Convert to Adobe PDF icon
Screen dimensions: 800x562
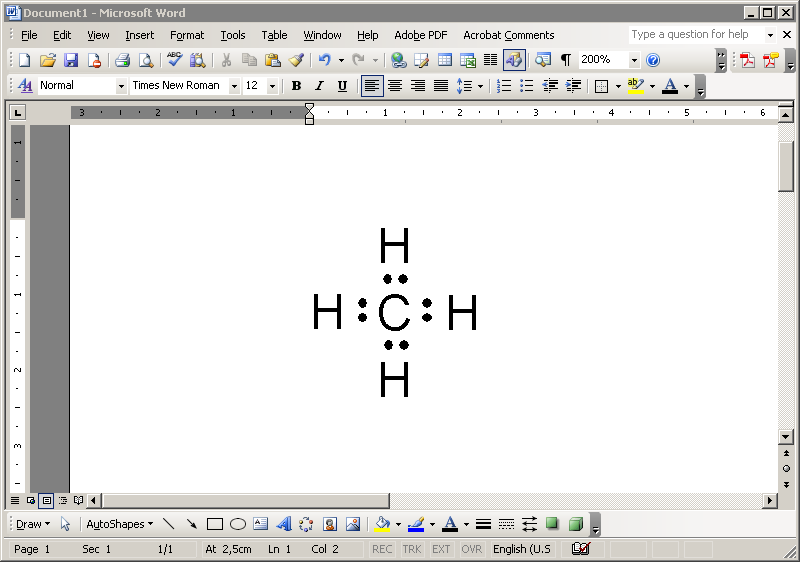coord(747,60)
